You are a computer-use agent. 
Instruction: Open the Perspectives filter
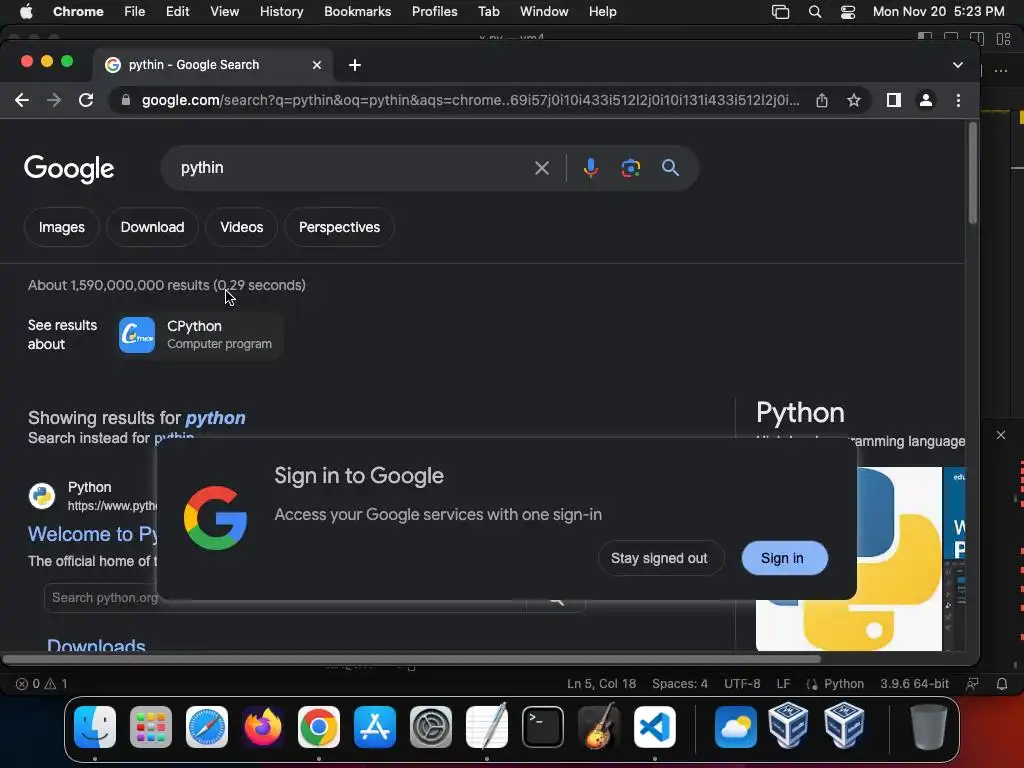click(339, 227)
